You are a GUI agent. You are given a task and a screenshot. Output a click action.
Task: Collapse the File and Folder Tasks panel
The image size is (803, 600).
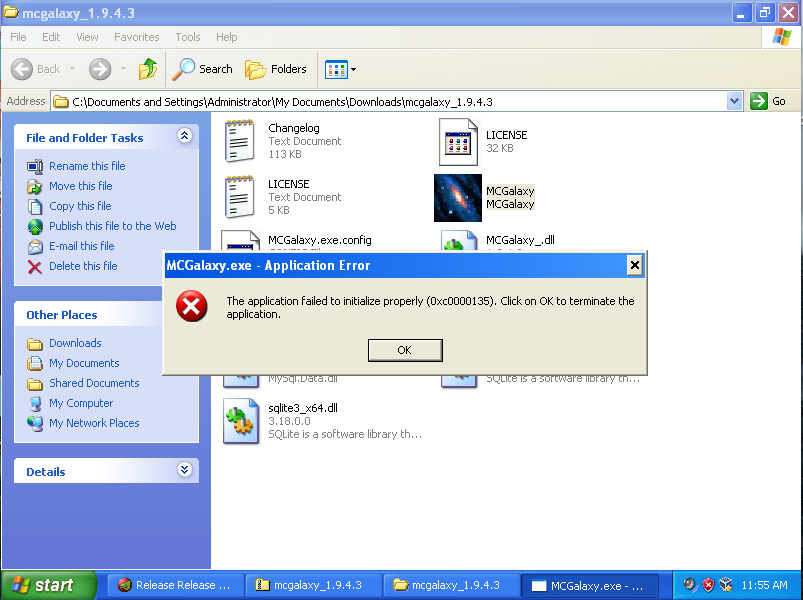(x=184, y=136)
